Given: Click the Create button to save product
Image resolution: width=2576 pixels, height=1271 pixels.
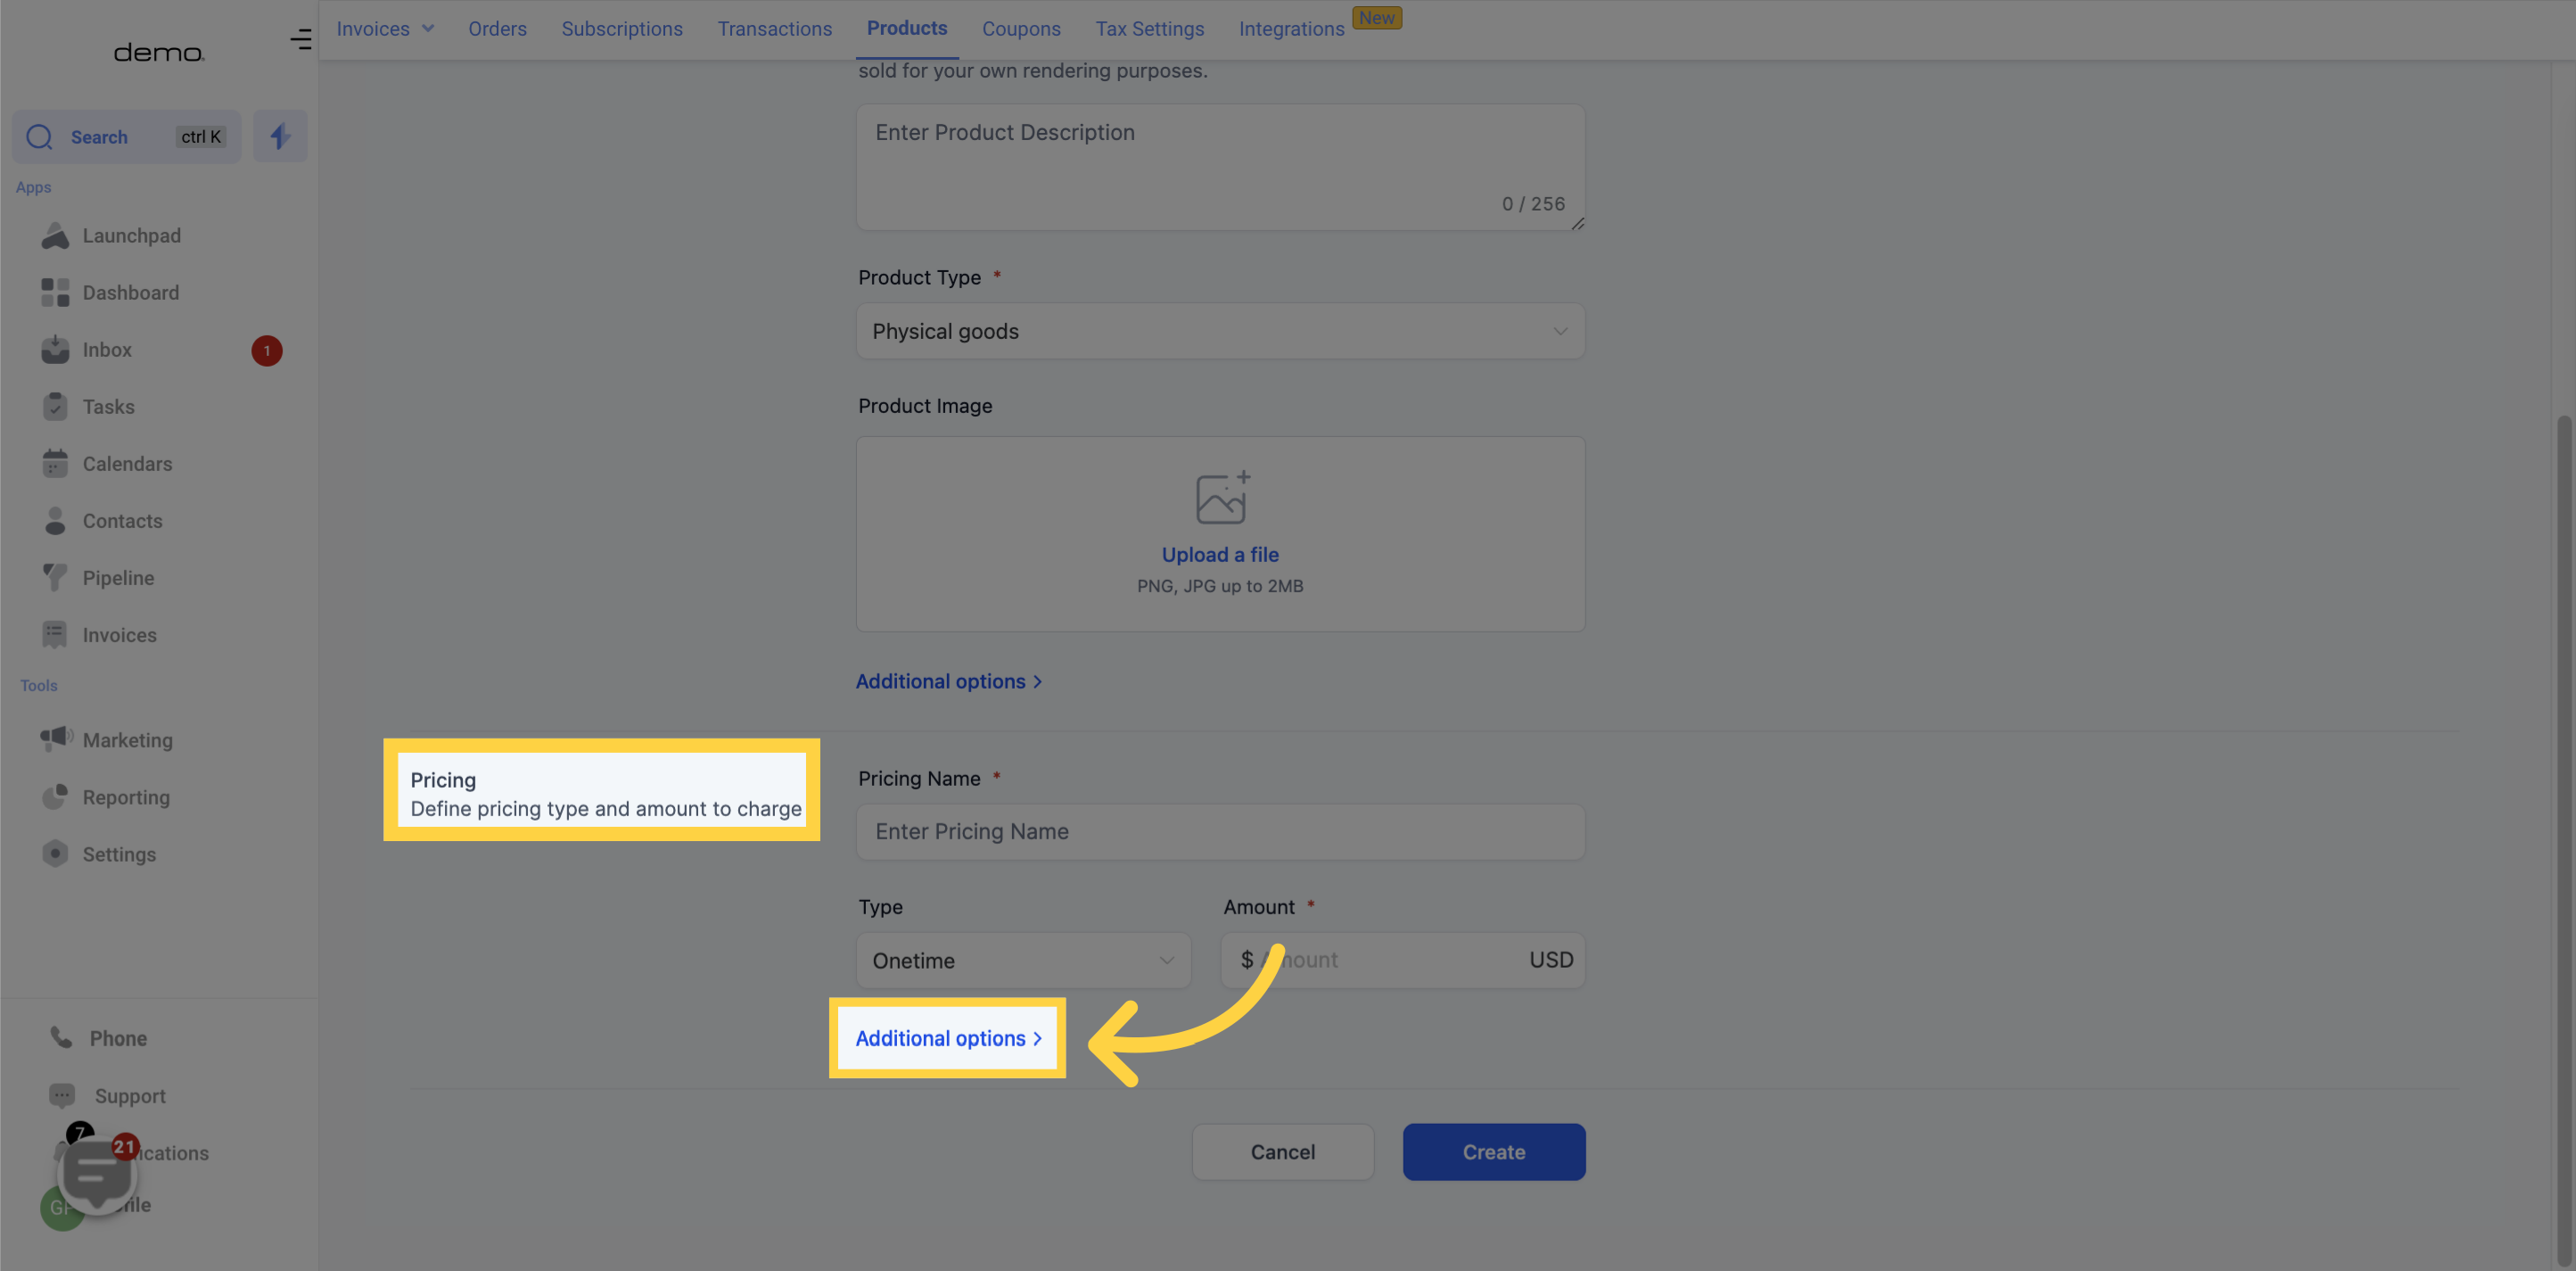Looking at the screenshot, I should (x=1494, y=1151).
